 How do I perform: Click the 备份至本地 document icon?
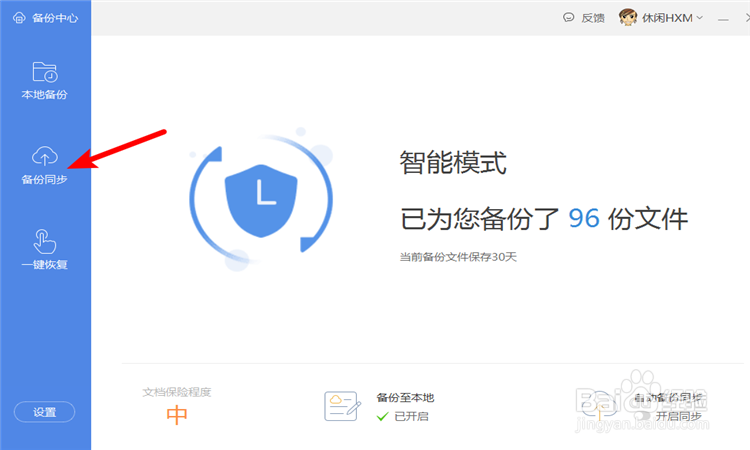pyautogui.click(x=342, y=406)
